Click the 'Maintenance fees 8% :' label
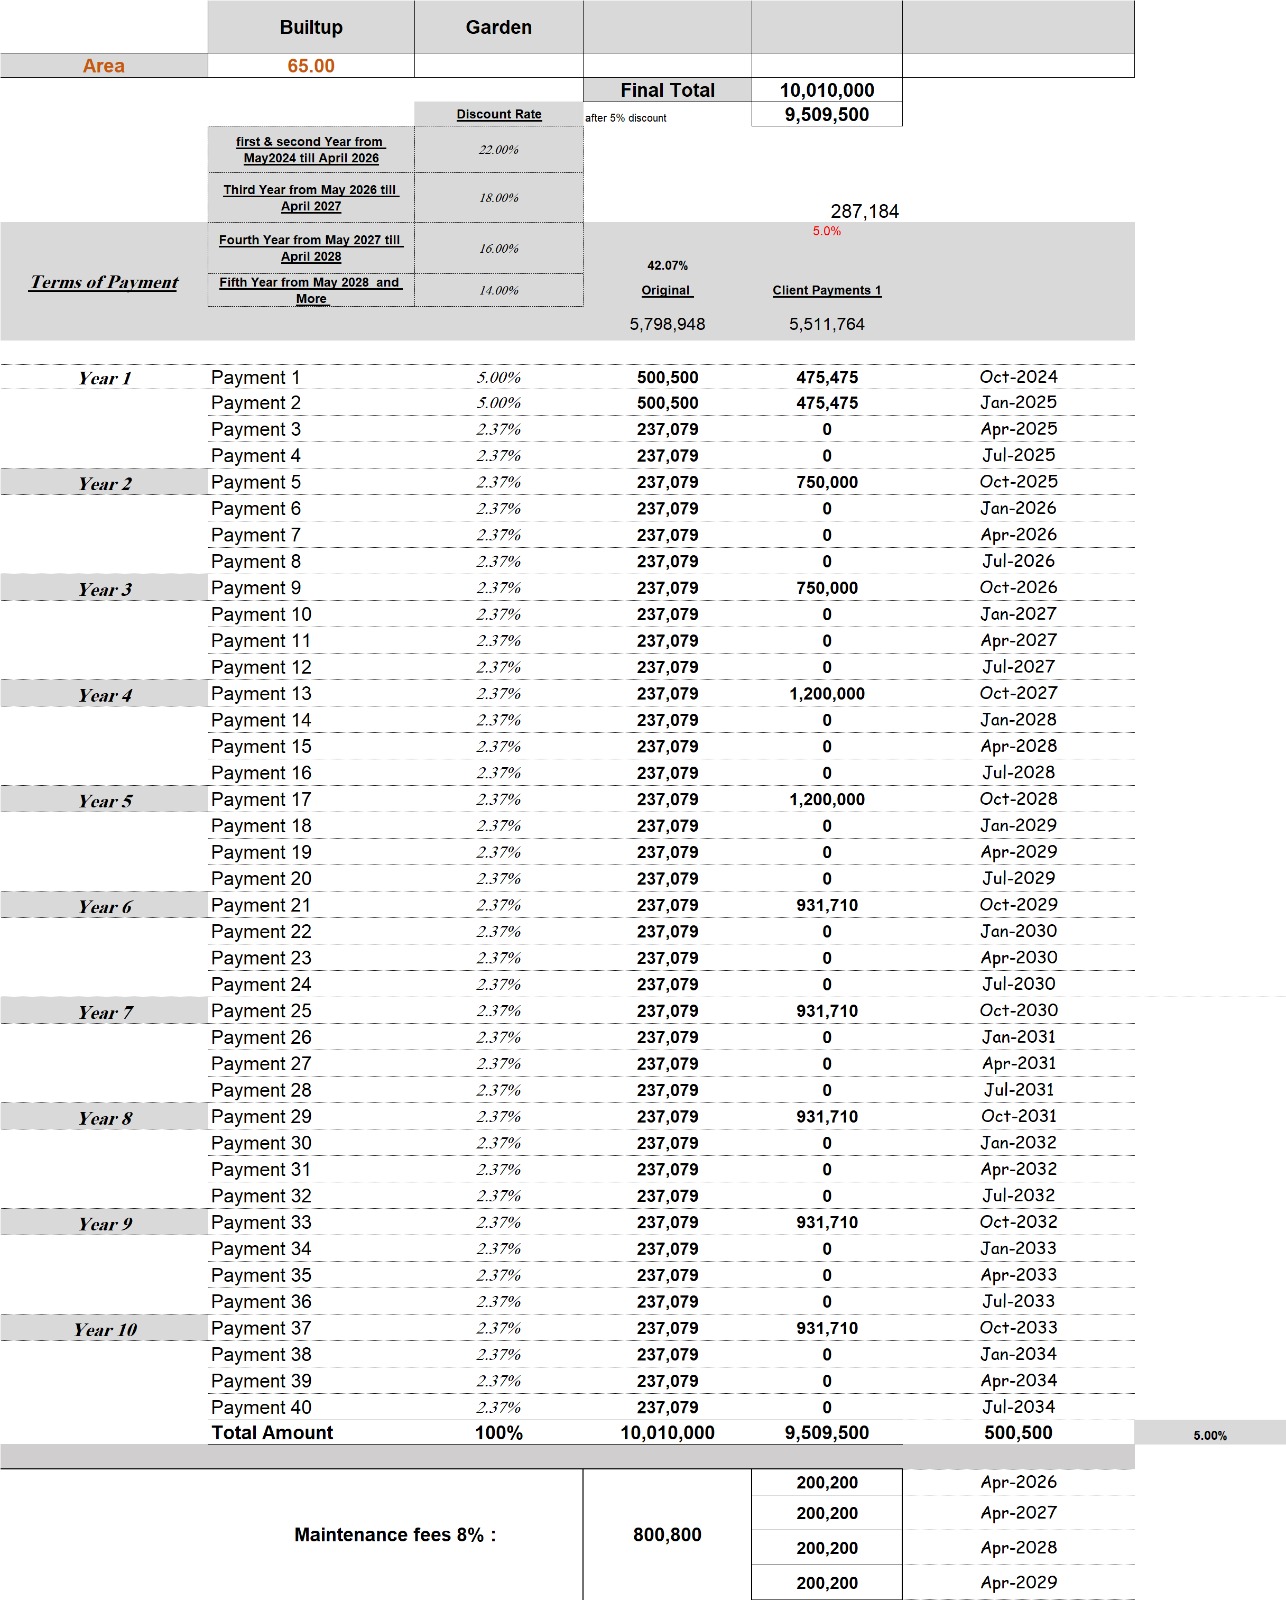1286x1600 pixels. [x=395, y=1535]
